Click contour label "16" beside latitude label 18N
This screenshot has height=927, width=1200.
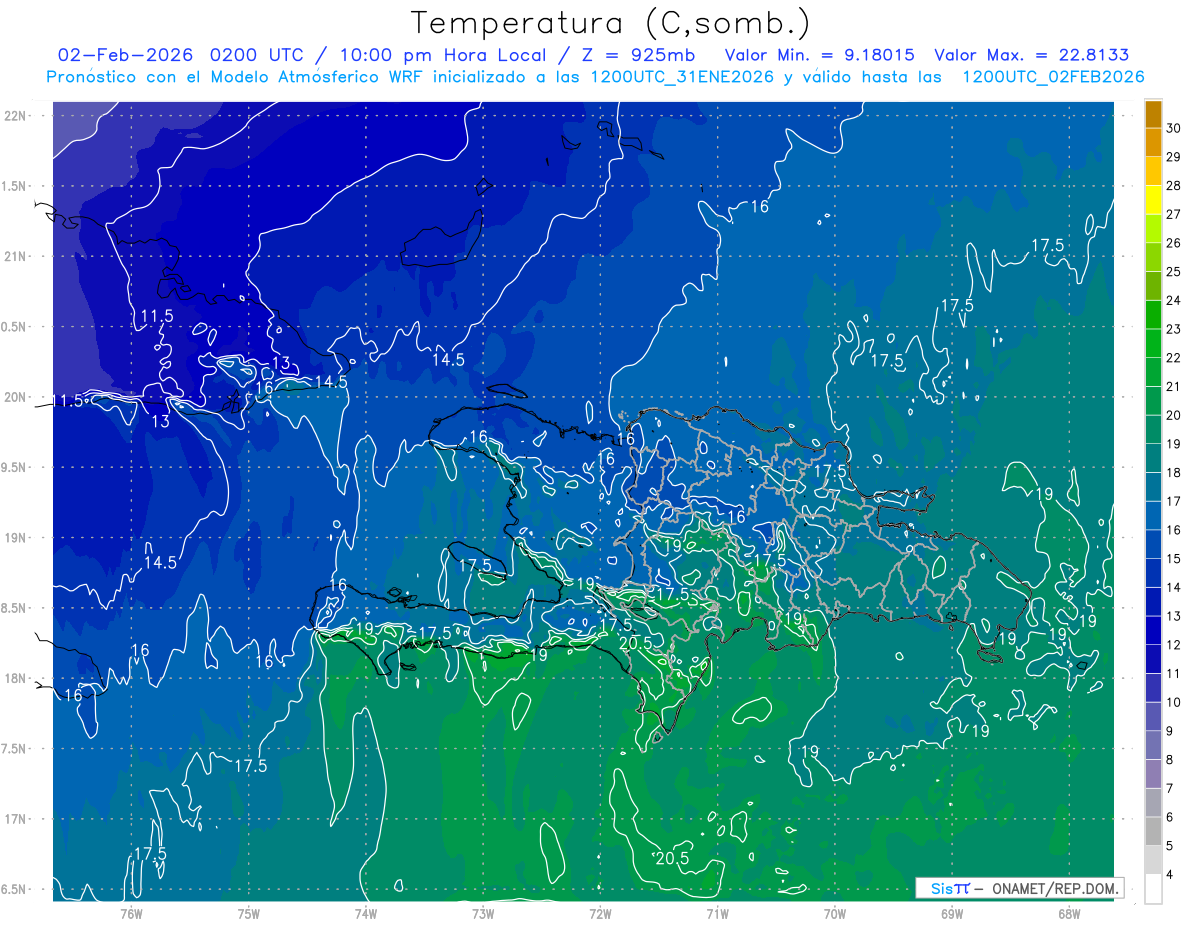(74, 695)
